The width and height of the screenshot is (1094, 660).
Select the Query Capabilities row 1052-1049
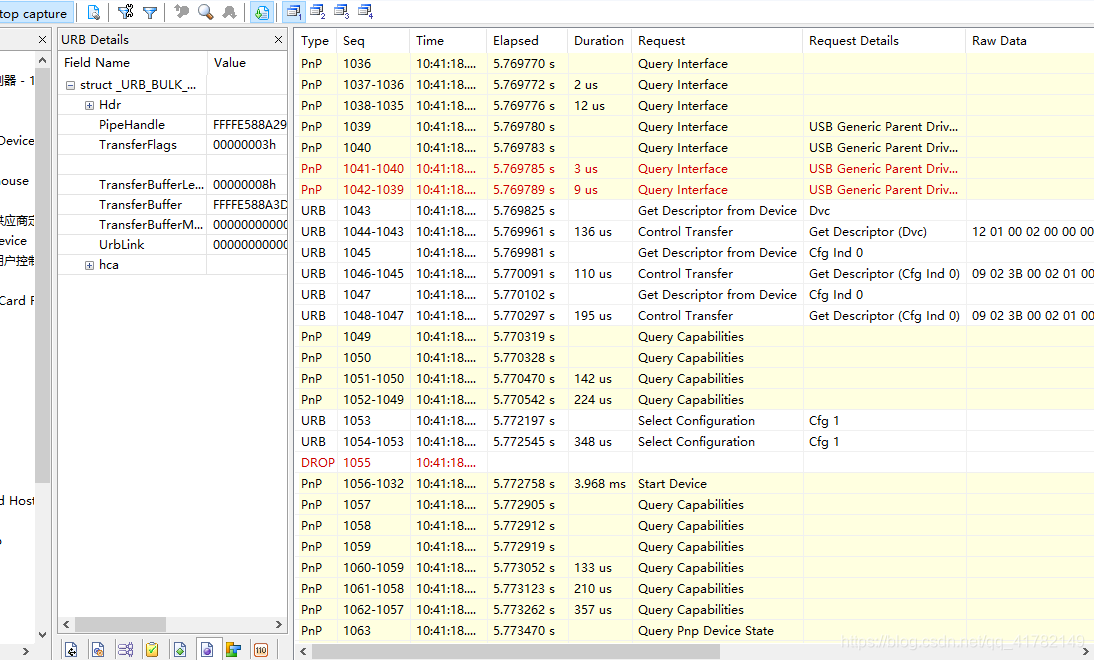694,400
